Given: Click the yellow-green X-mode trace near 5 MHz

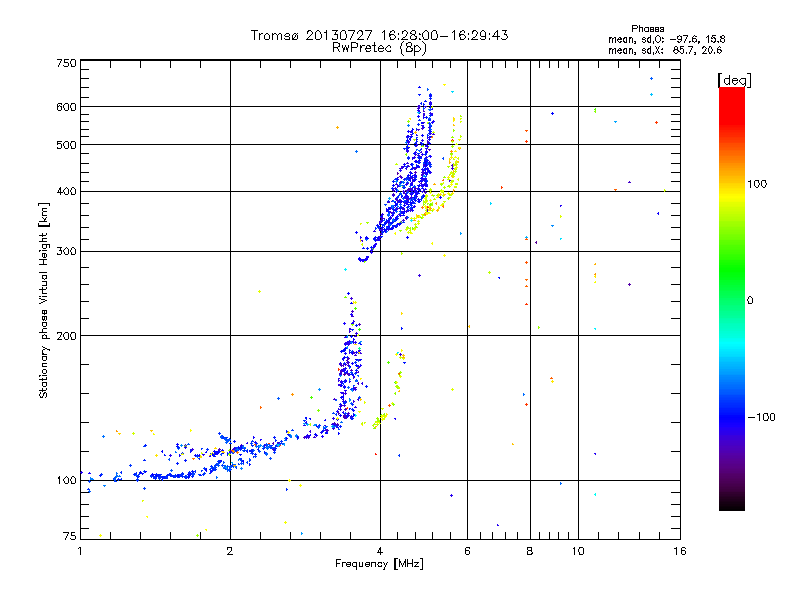Looking at the screenshot, I should pos(434,199).
